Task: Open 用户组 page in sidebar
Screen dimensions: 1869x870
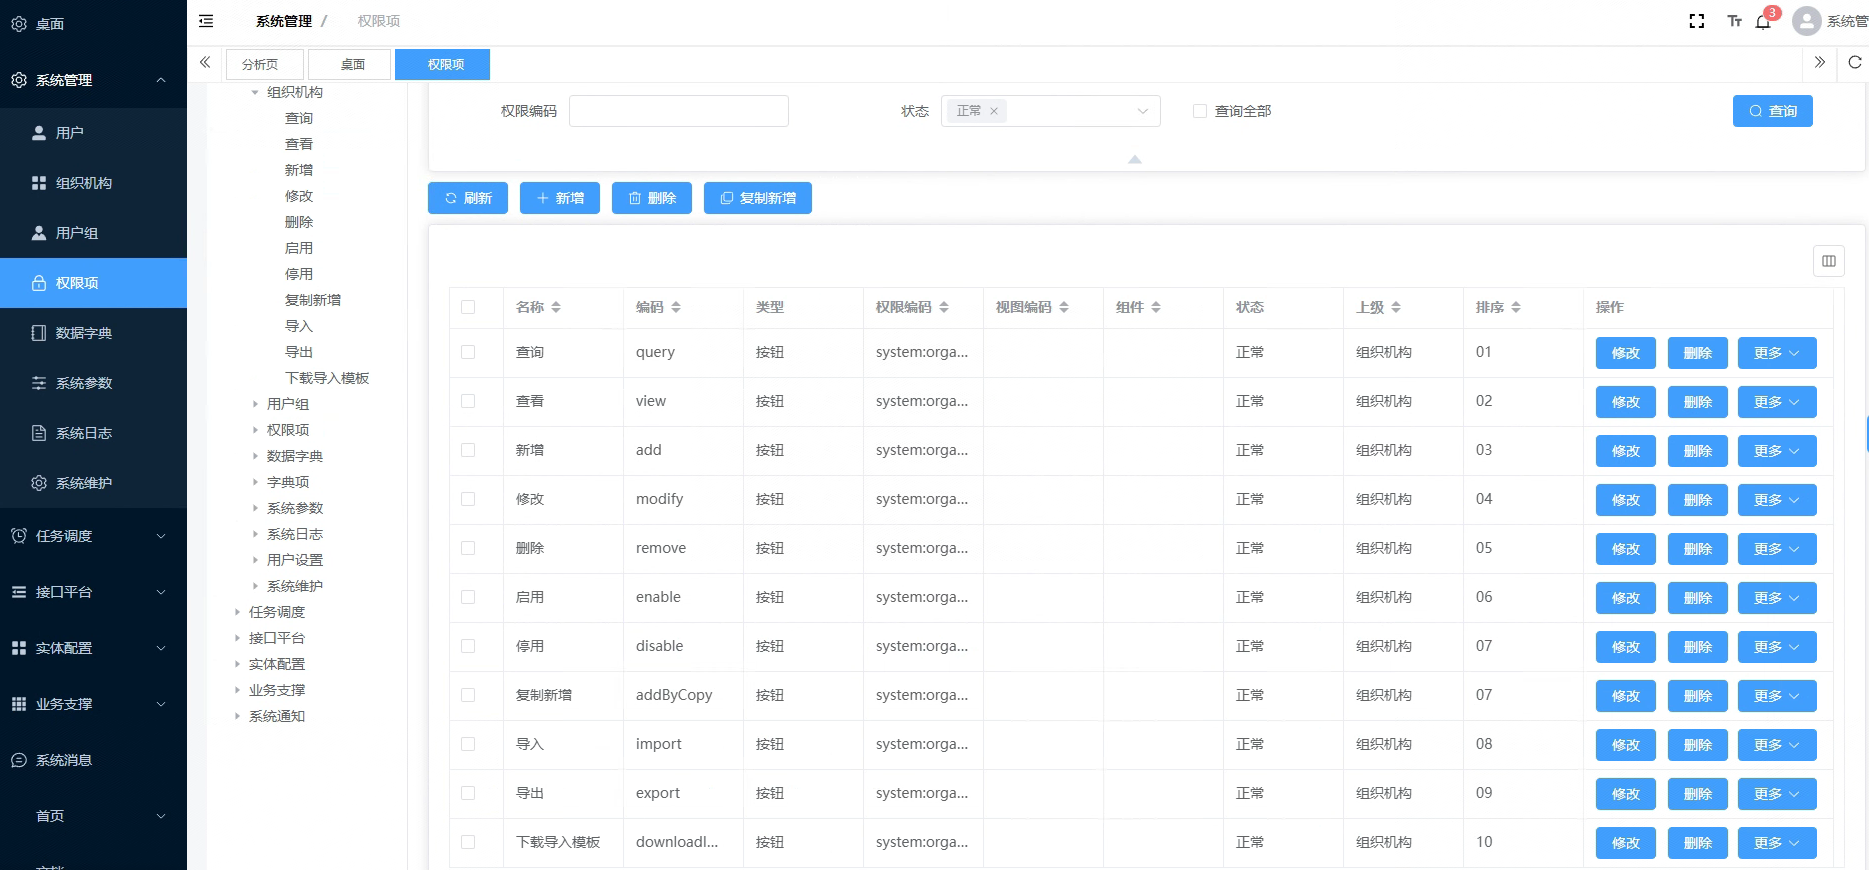Action: pos(93,233)
